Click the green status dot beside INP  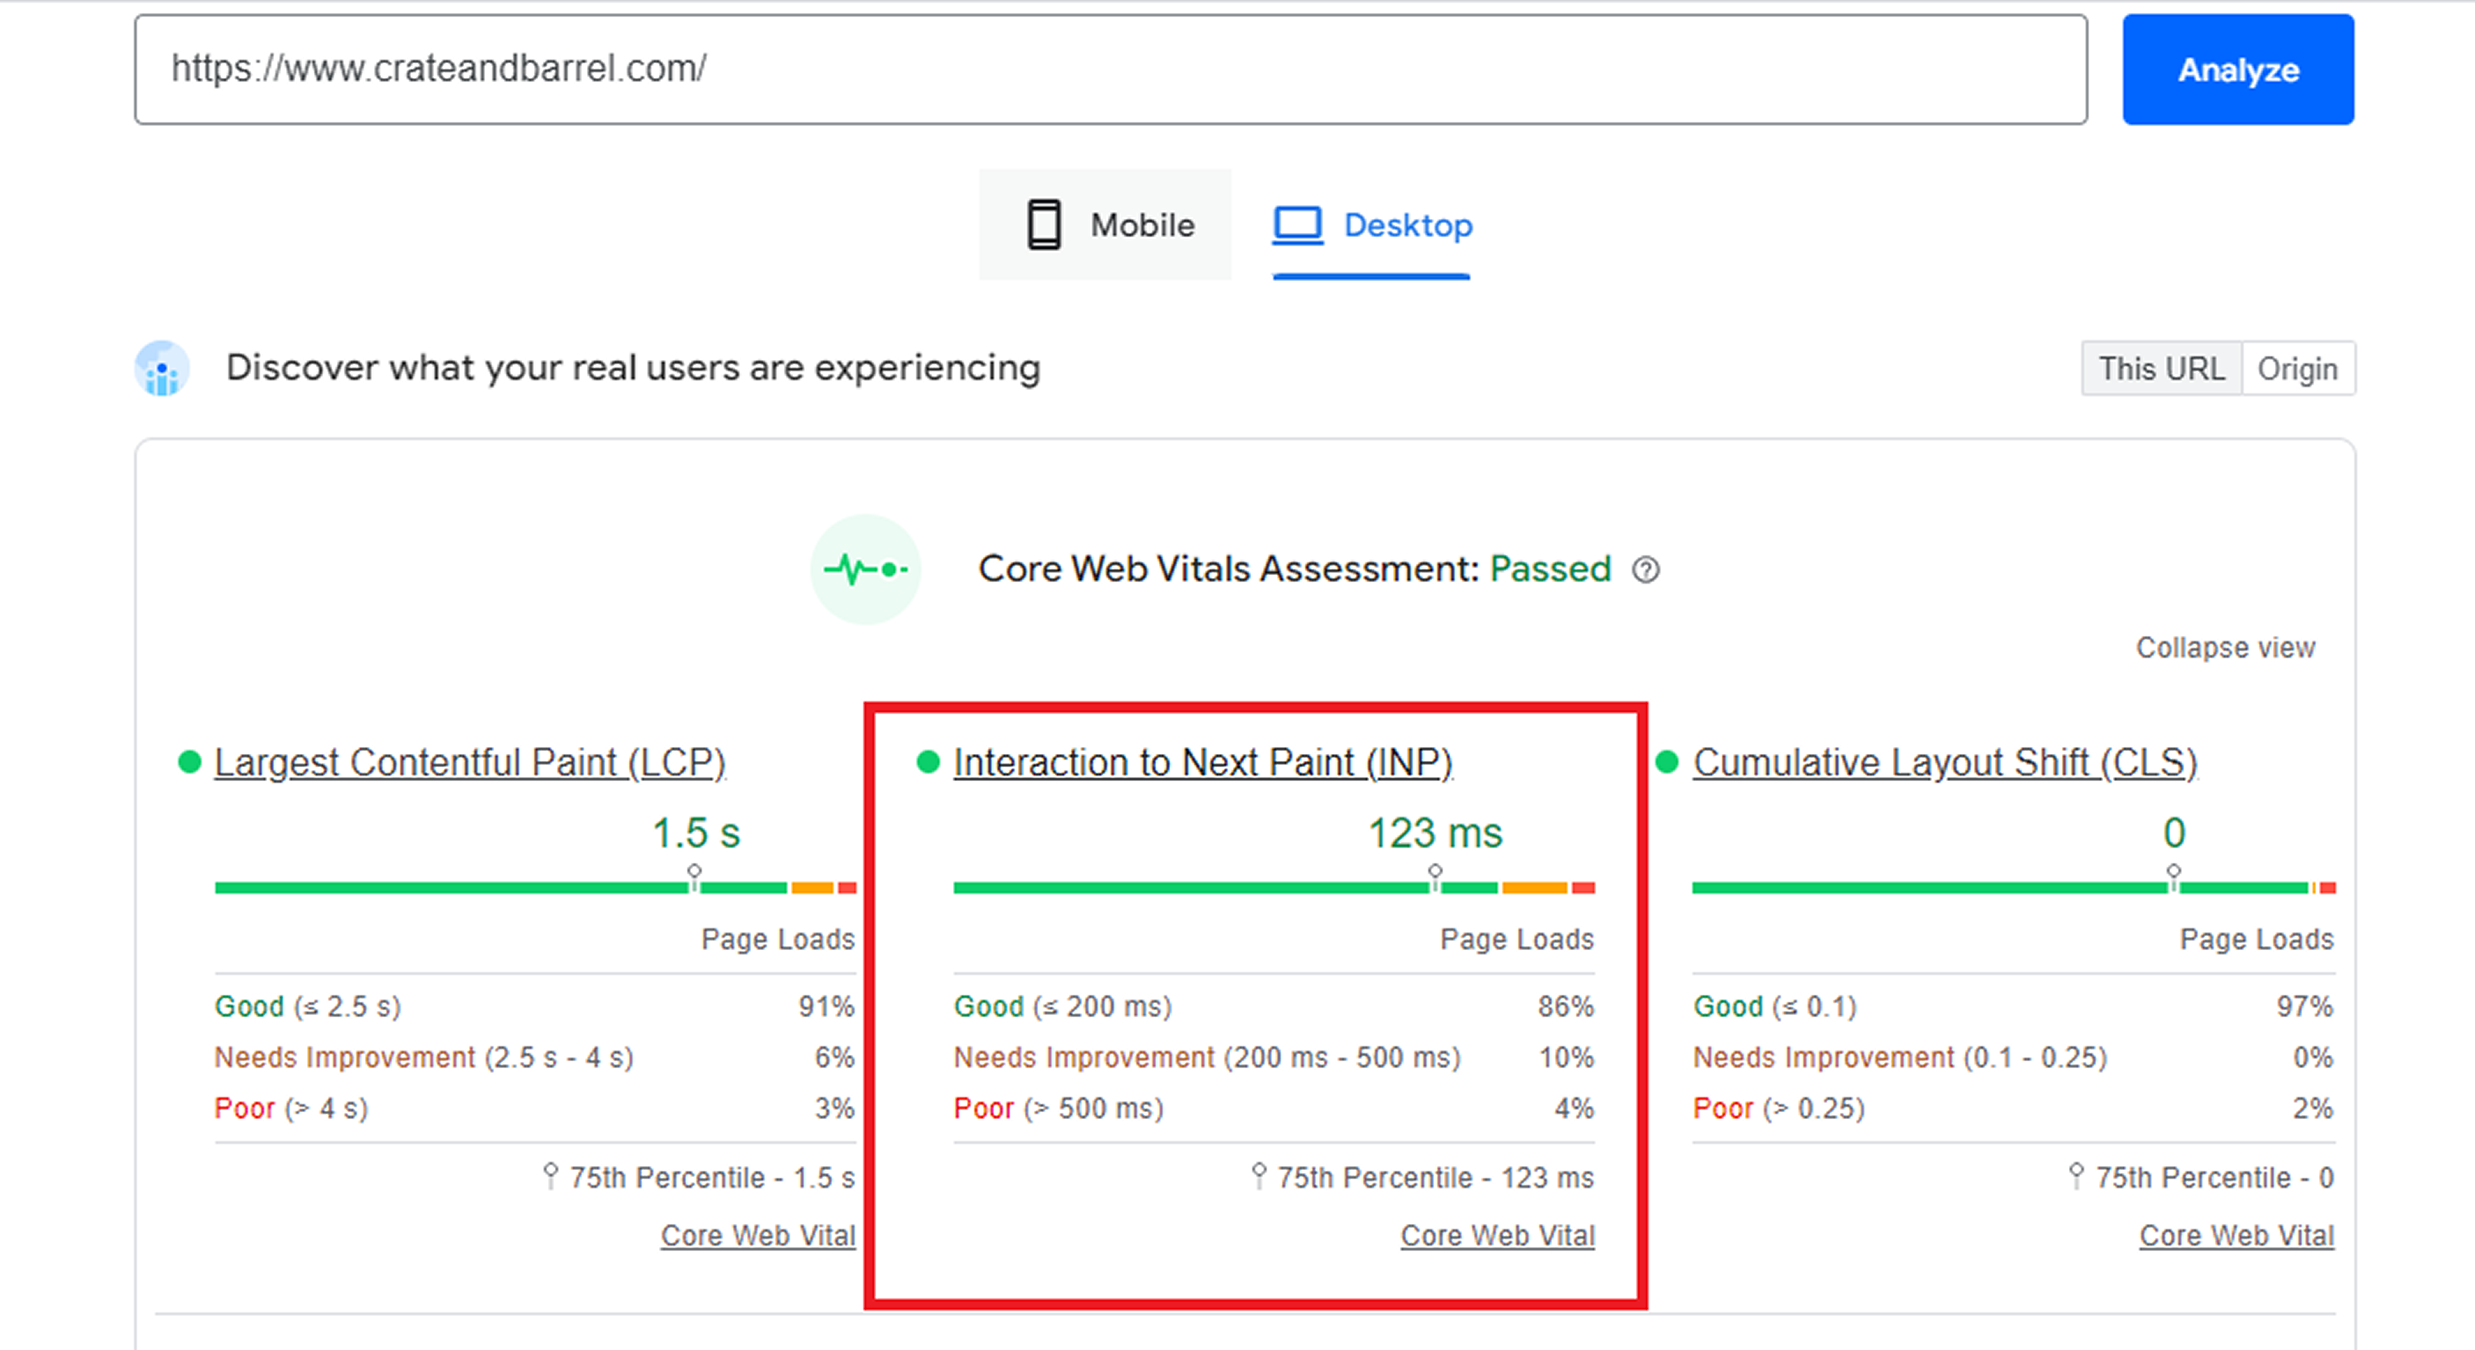(x=928, y=762)
